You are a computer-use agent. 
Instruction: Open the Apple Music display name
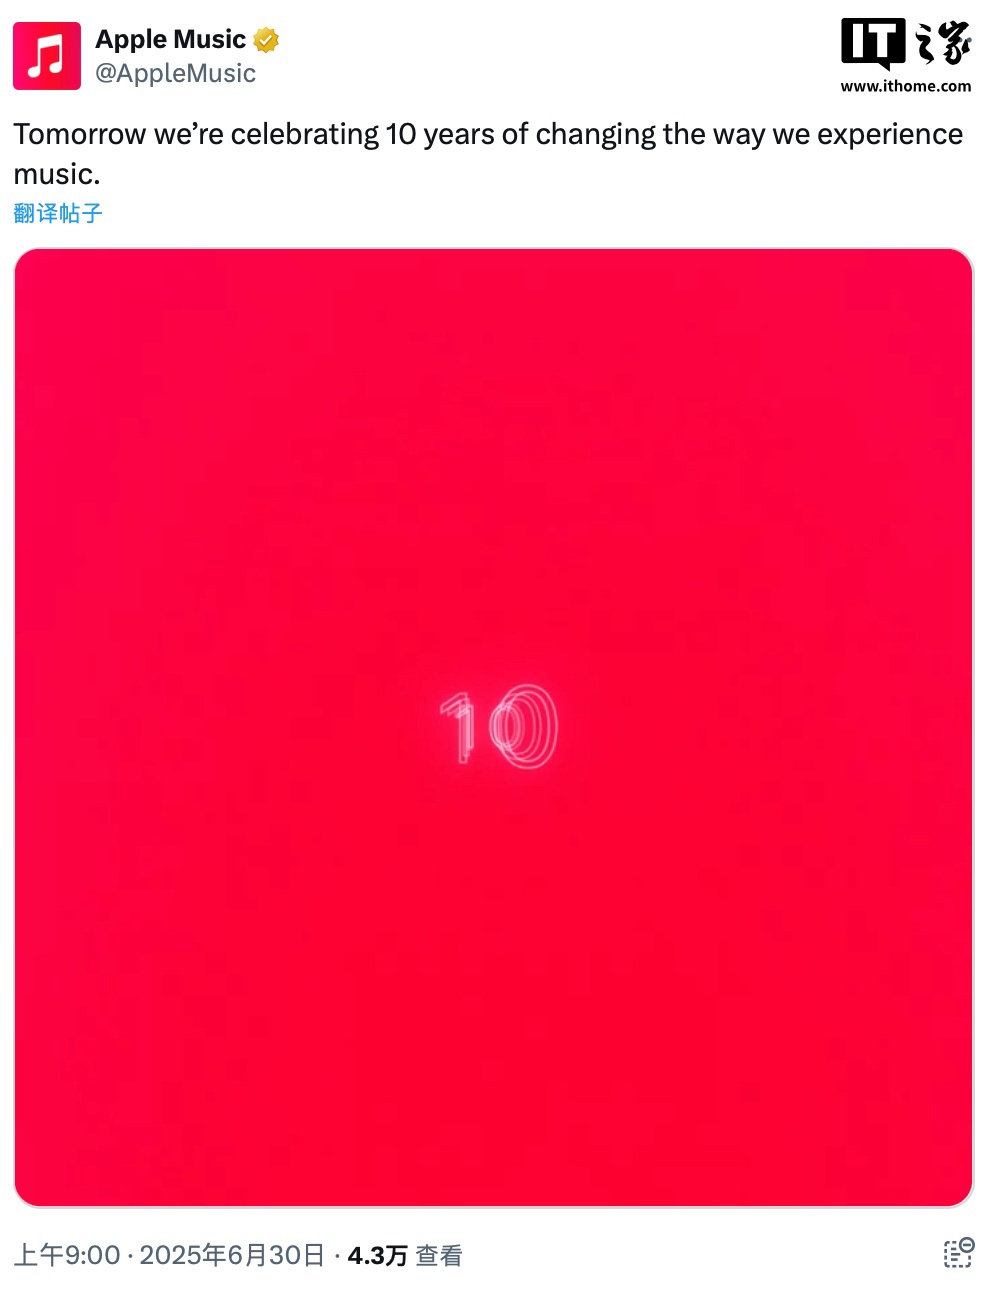pos(171,39)
